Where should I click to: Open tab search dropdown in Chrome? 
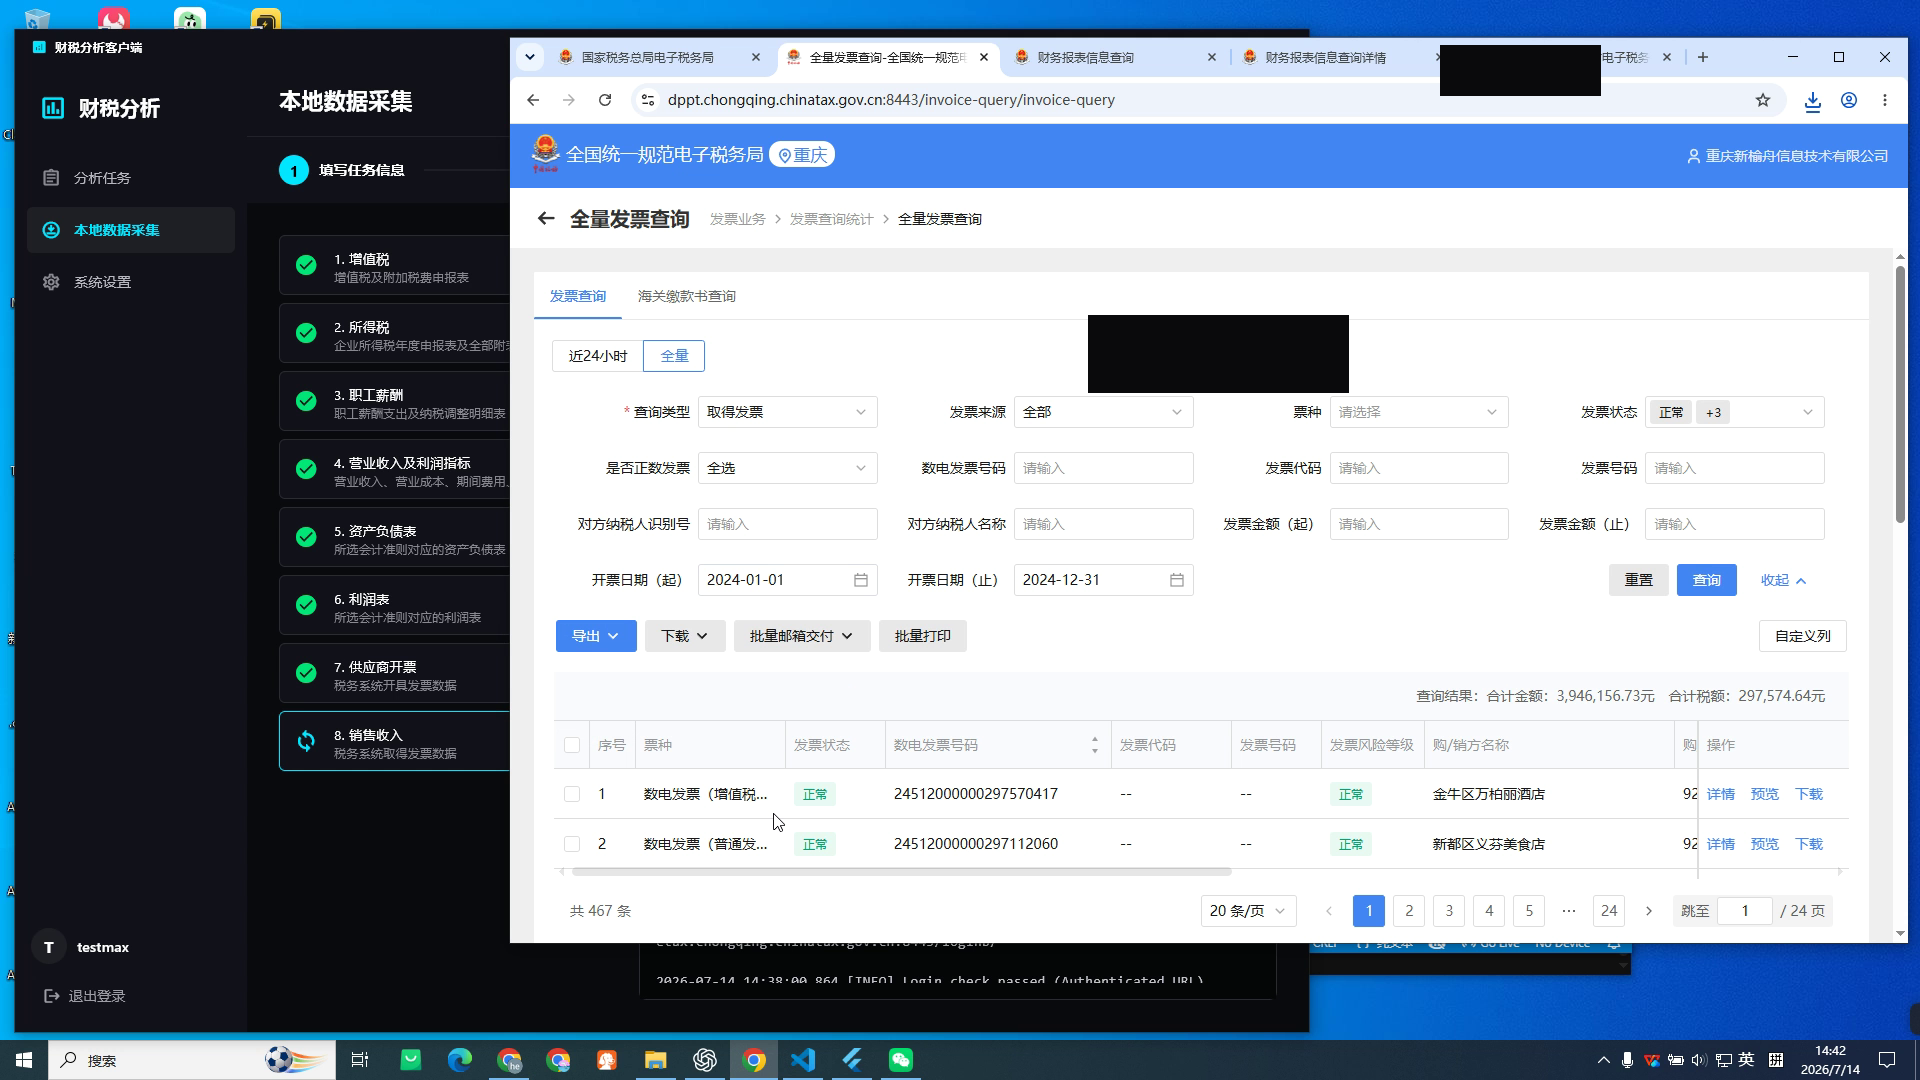coord(530,57)
